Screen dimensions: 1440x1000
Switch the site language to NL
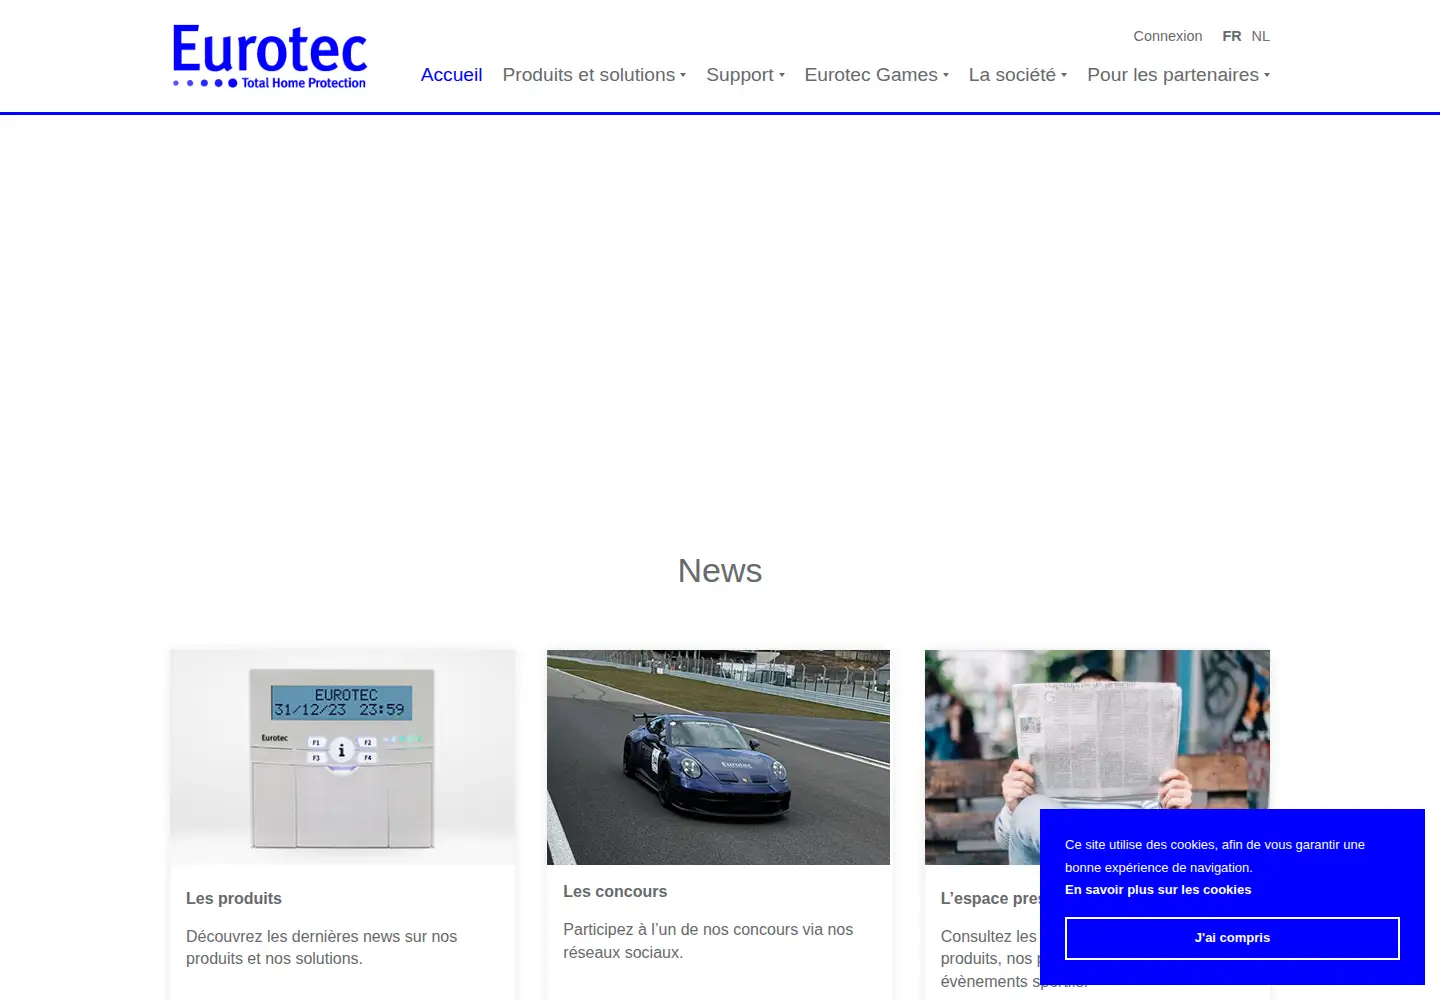click(x=1260, y=36)
